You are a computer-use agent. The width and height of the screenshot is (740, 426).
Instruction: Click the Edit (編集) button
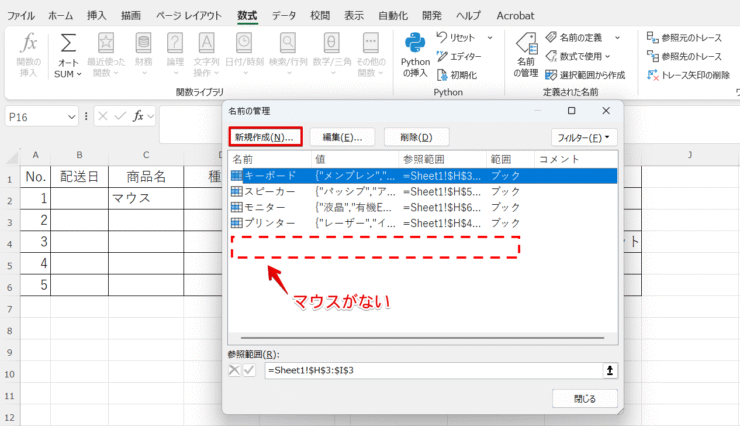[342, 137]
